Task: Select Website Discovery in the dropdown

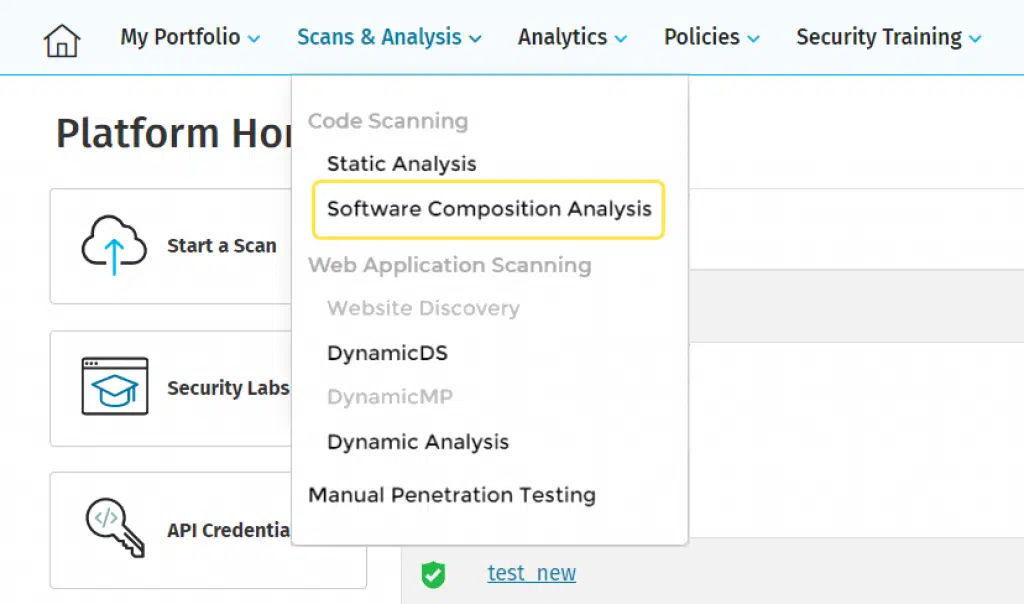Action: click(423, 308)
